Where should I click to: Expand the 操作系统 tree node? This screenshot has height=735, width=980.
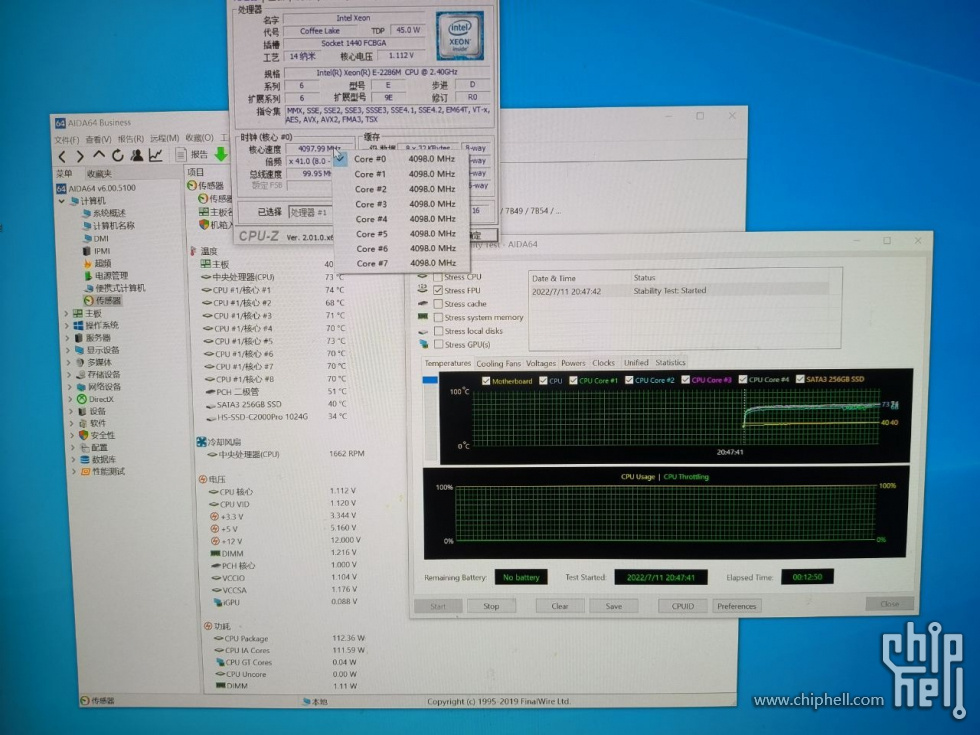pyautogui.click(x=66, y=326)
